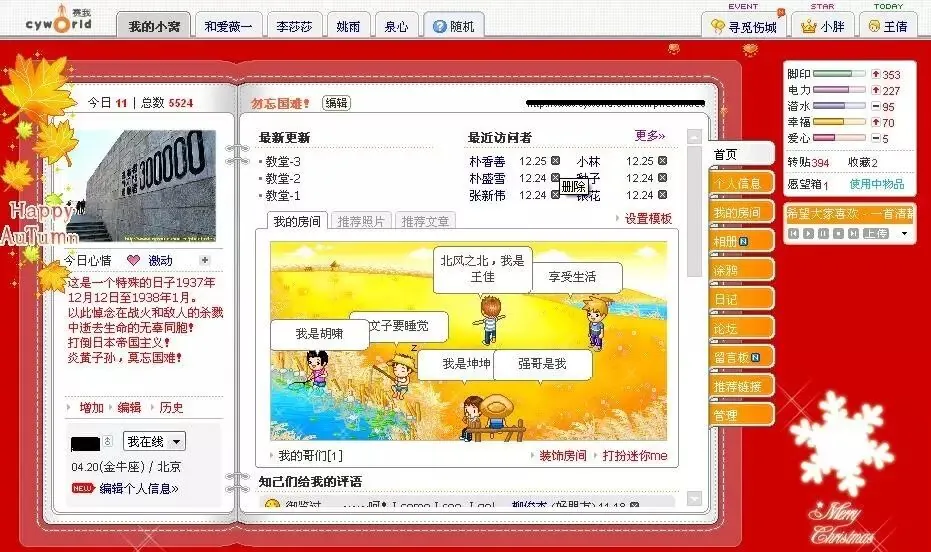The height and width of the screenshot is (552, 931).
Task: Open the 随机 random tab
Action: [454, 26]
